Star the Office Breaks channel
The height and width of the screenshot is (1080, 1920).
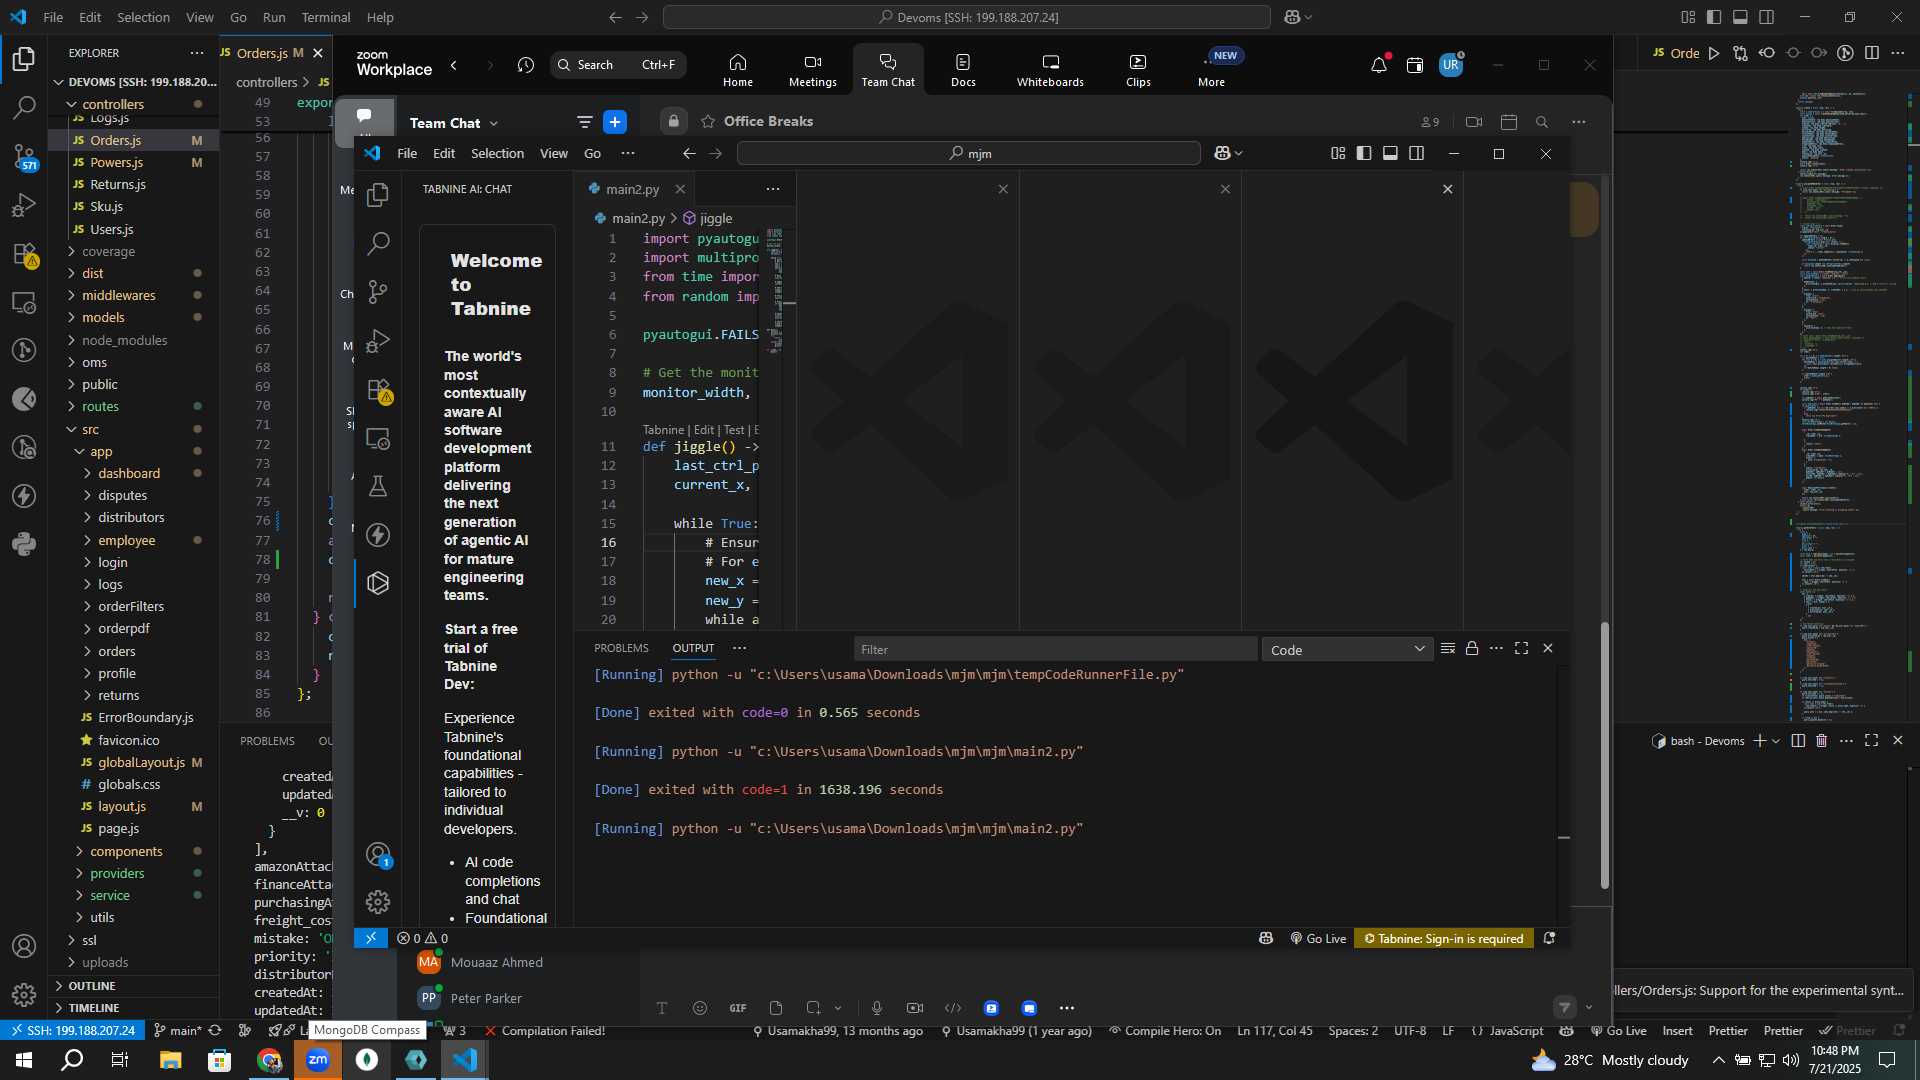pos(708,122)
